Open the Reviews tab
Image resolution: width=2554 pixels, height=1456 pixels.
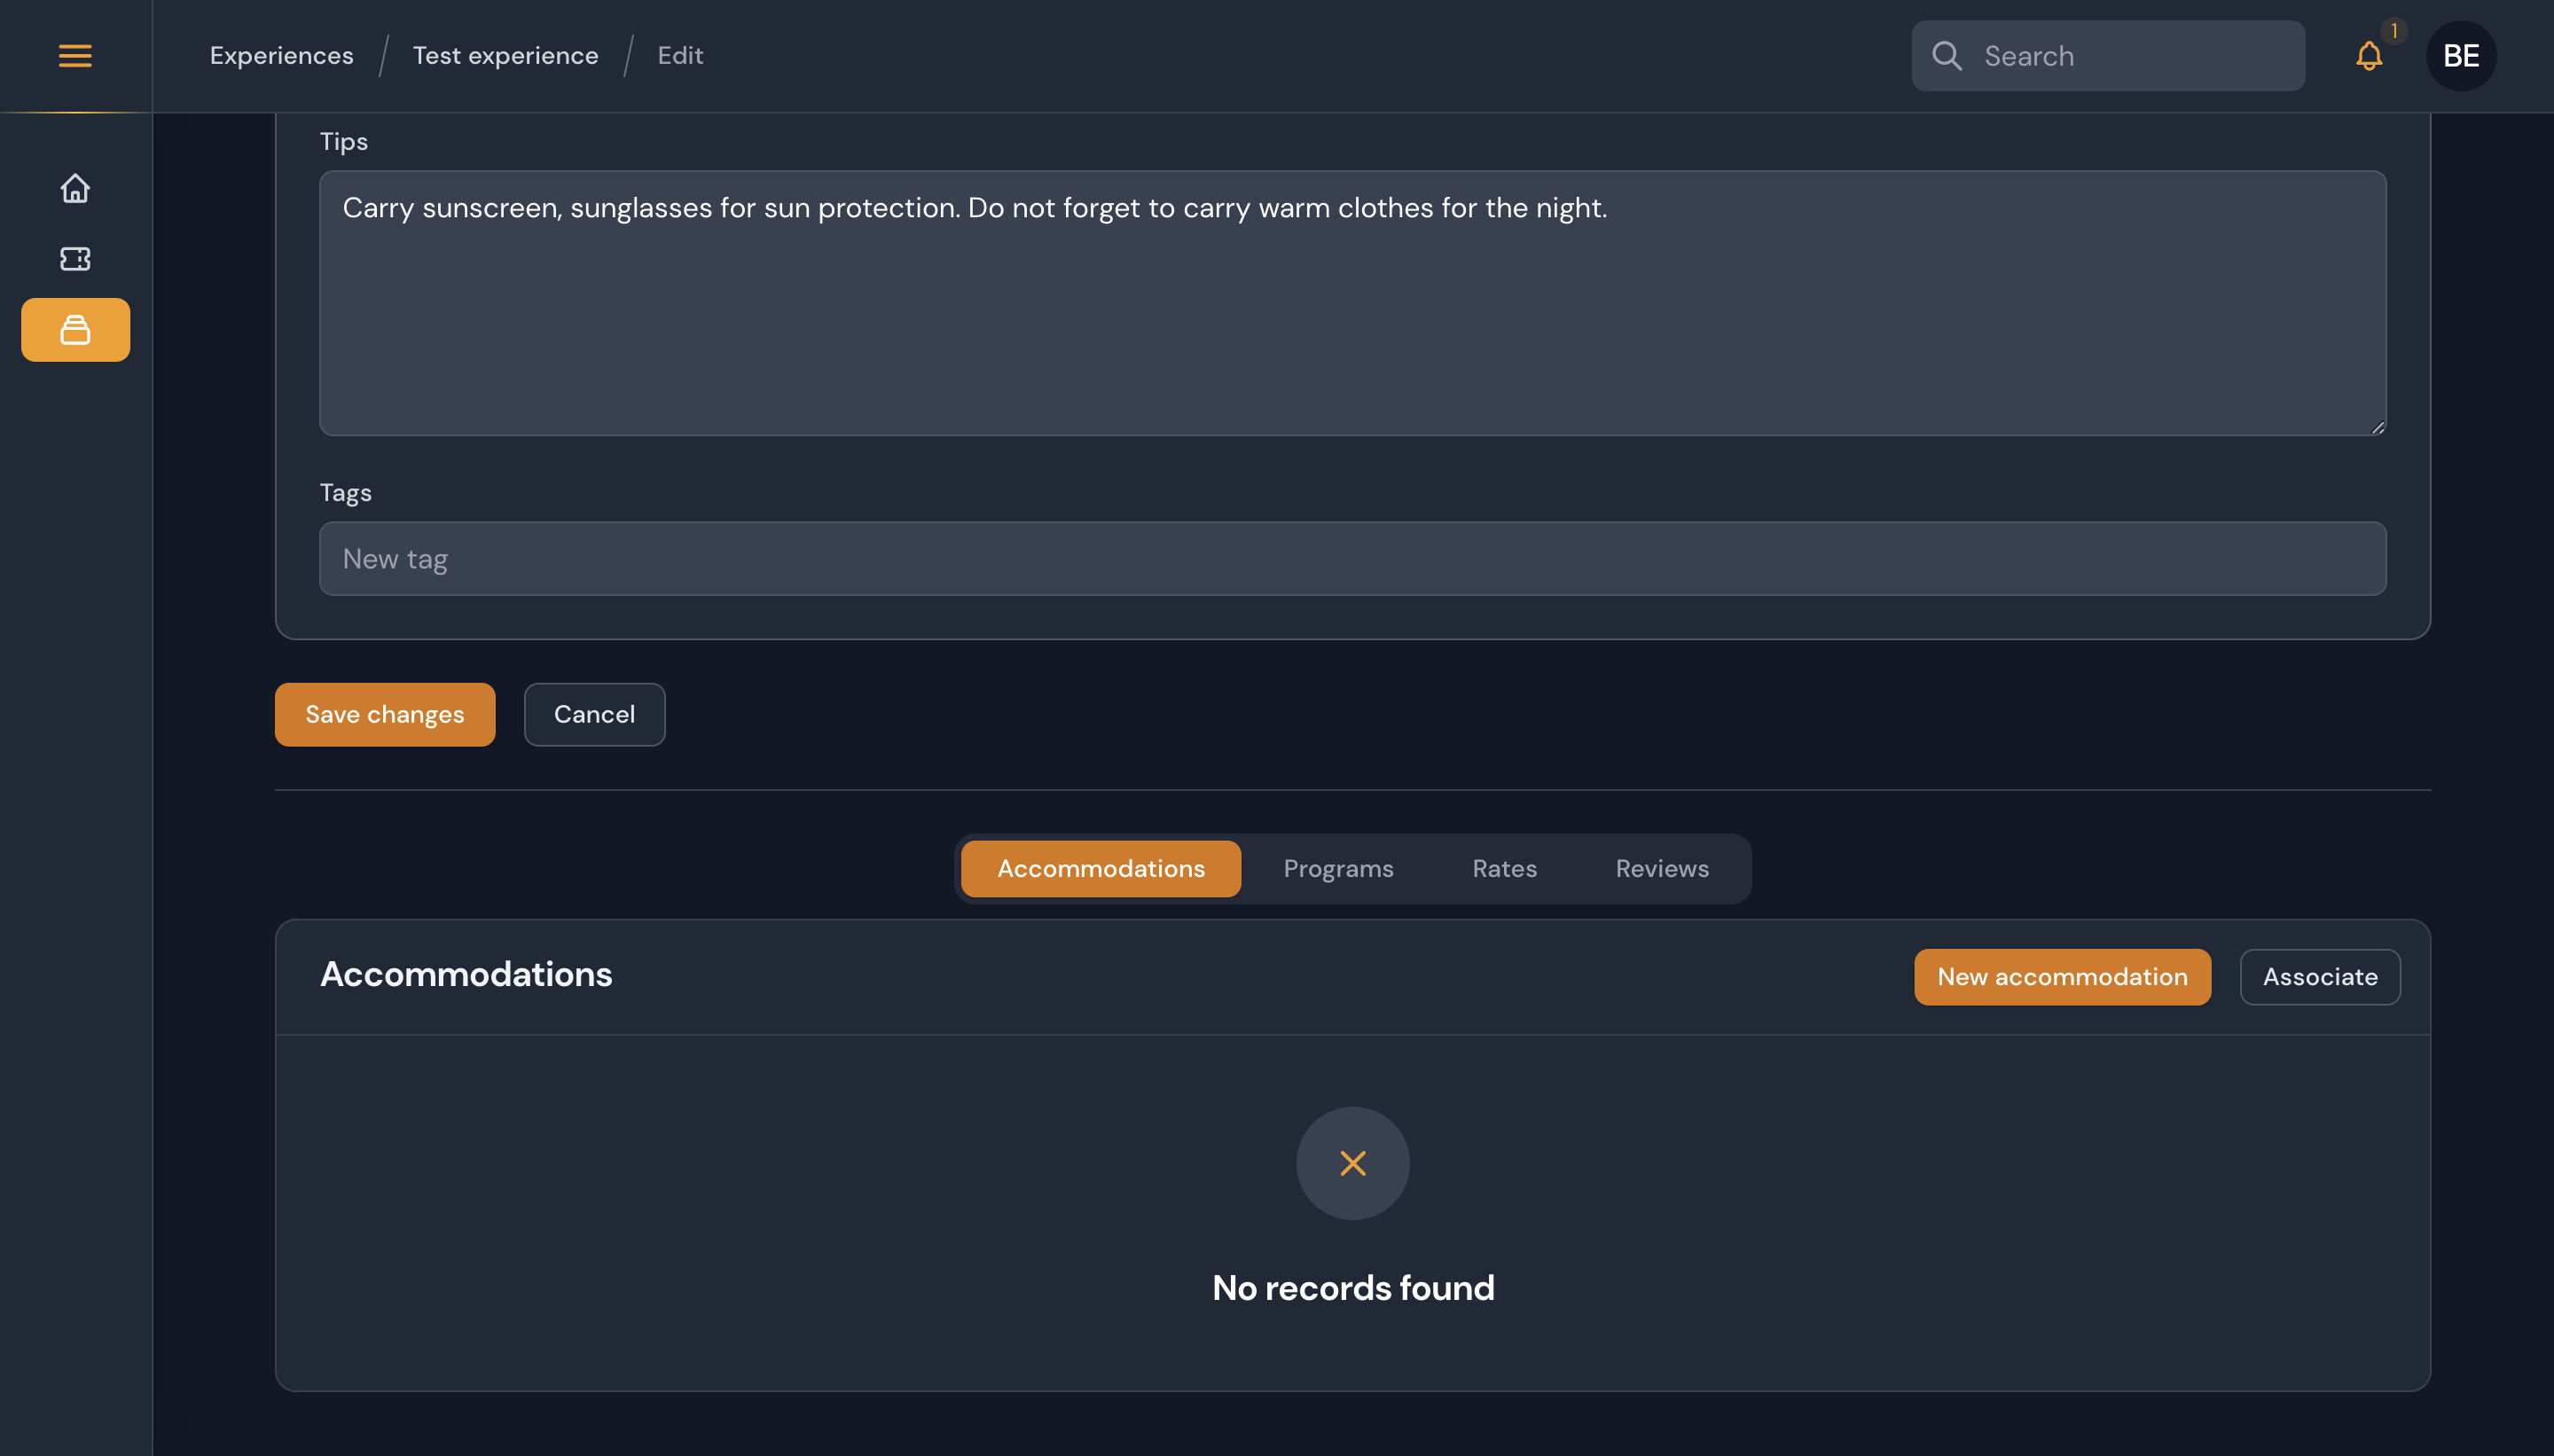click(1662, 868)
